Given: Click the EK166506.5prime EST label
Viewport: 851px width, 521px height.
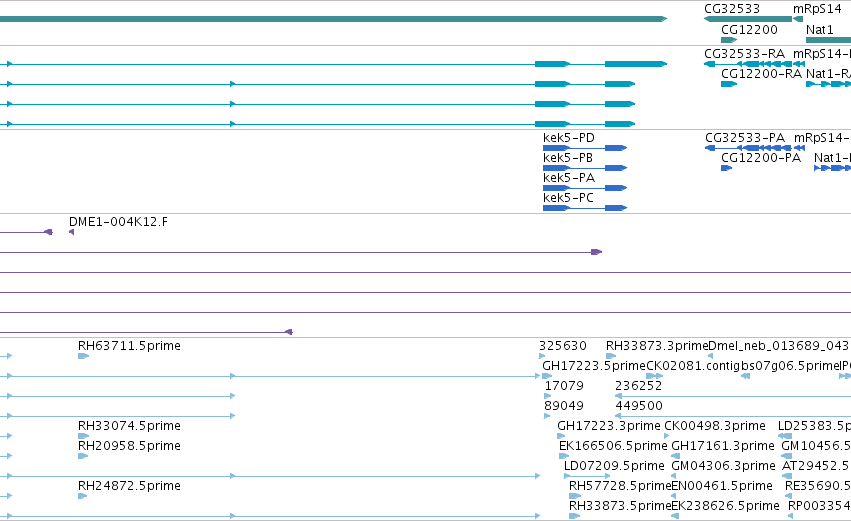Looking at the screenshot, I should pyautogui.click(x=613, y=446).
